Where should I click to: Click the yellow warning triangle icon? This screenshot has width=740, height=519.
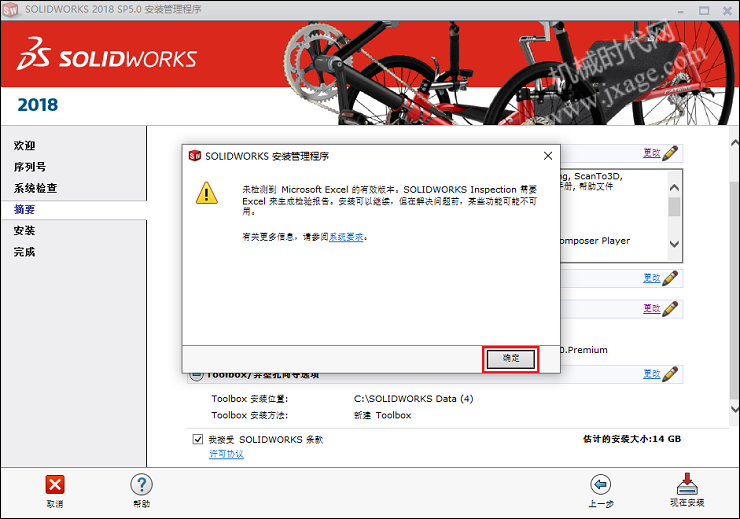[x=207, y=193]
